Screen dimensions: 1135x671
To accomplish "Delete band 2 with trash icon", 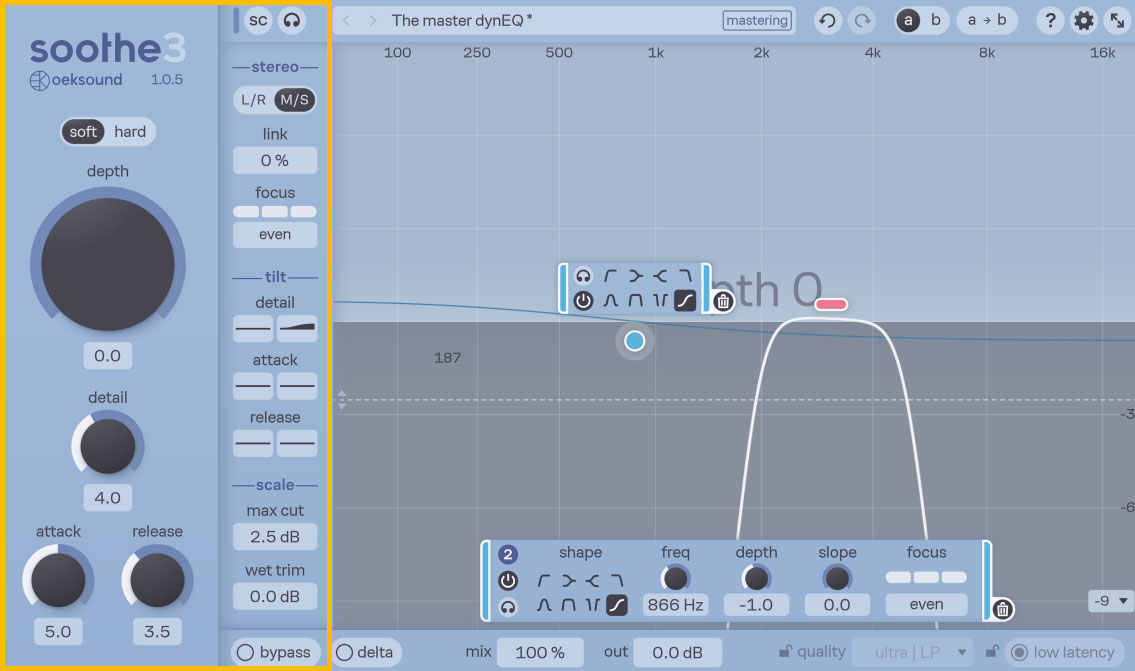I will 1002,609.
